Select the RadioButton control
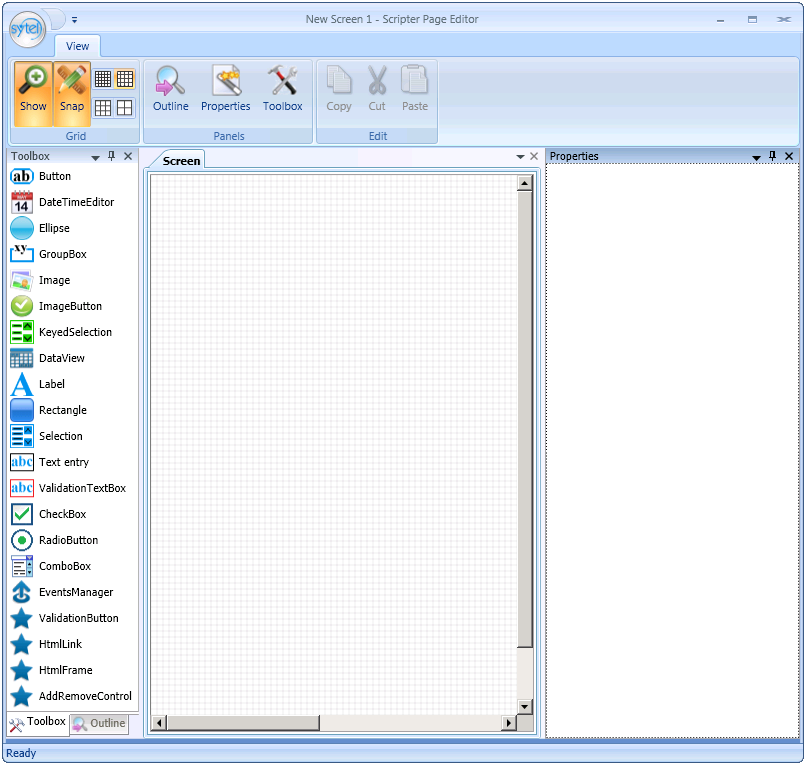Screen dimensions: 806x765 (72, 540)
